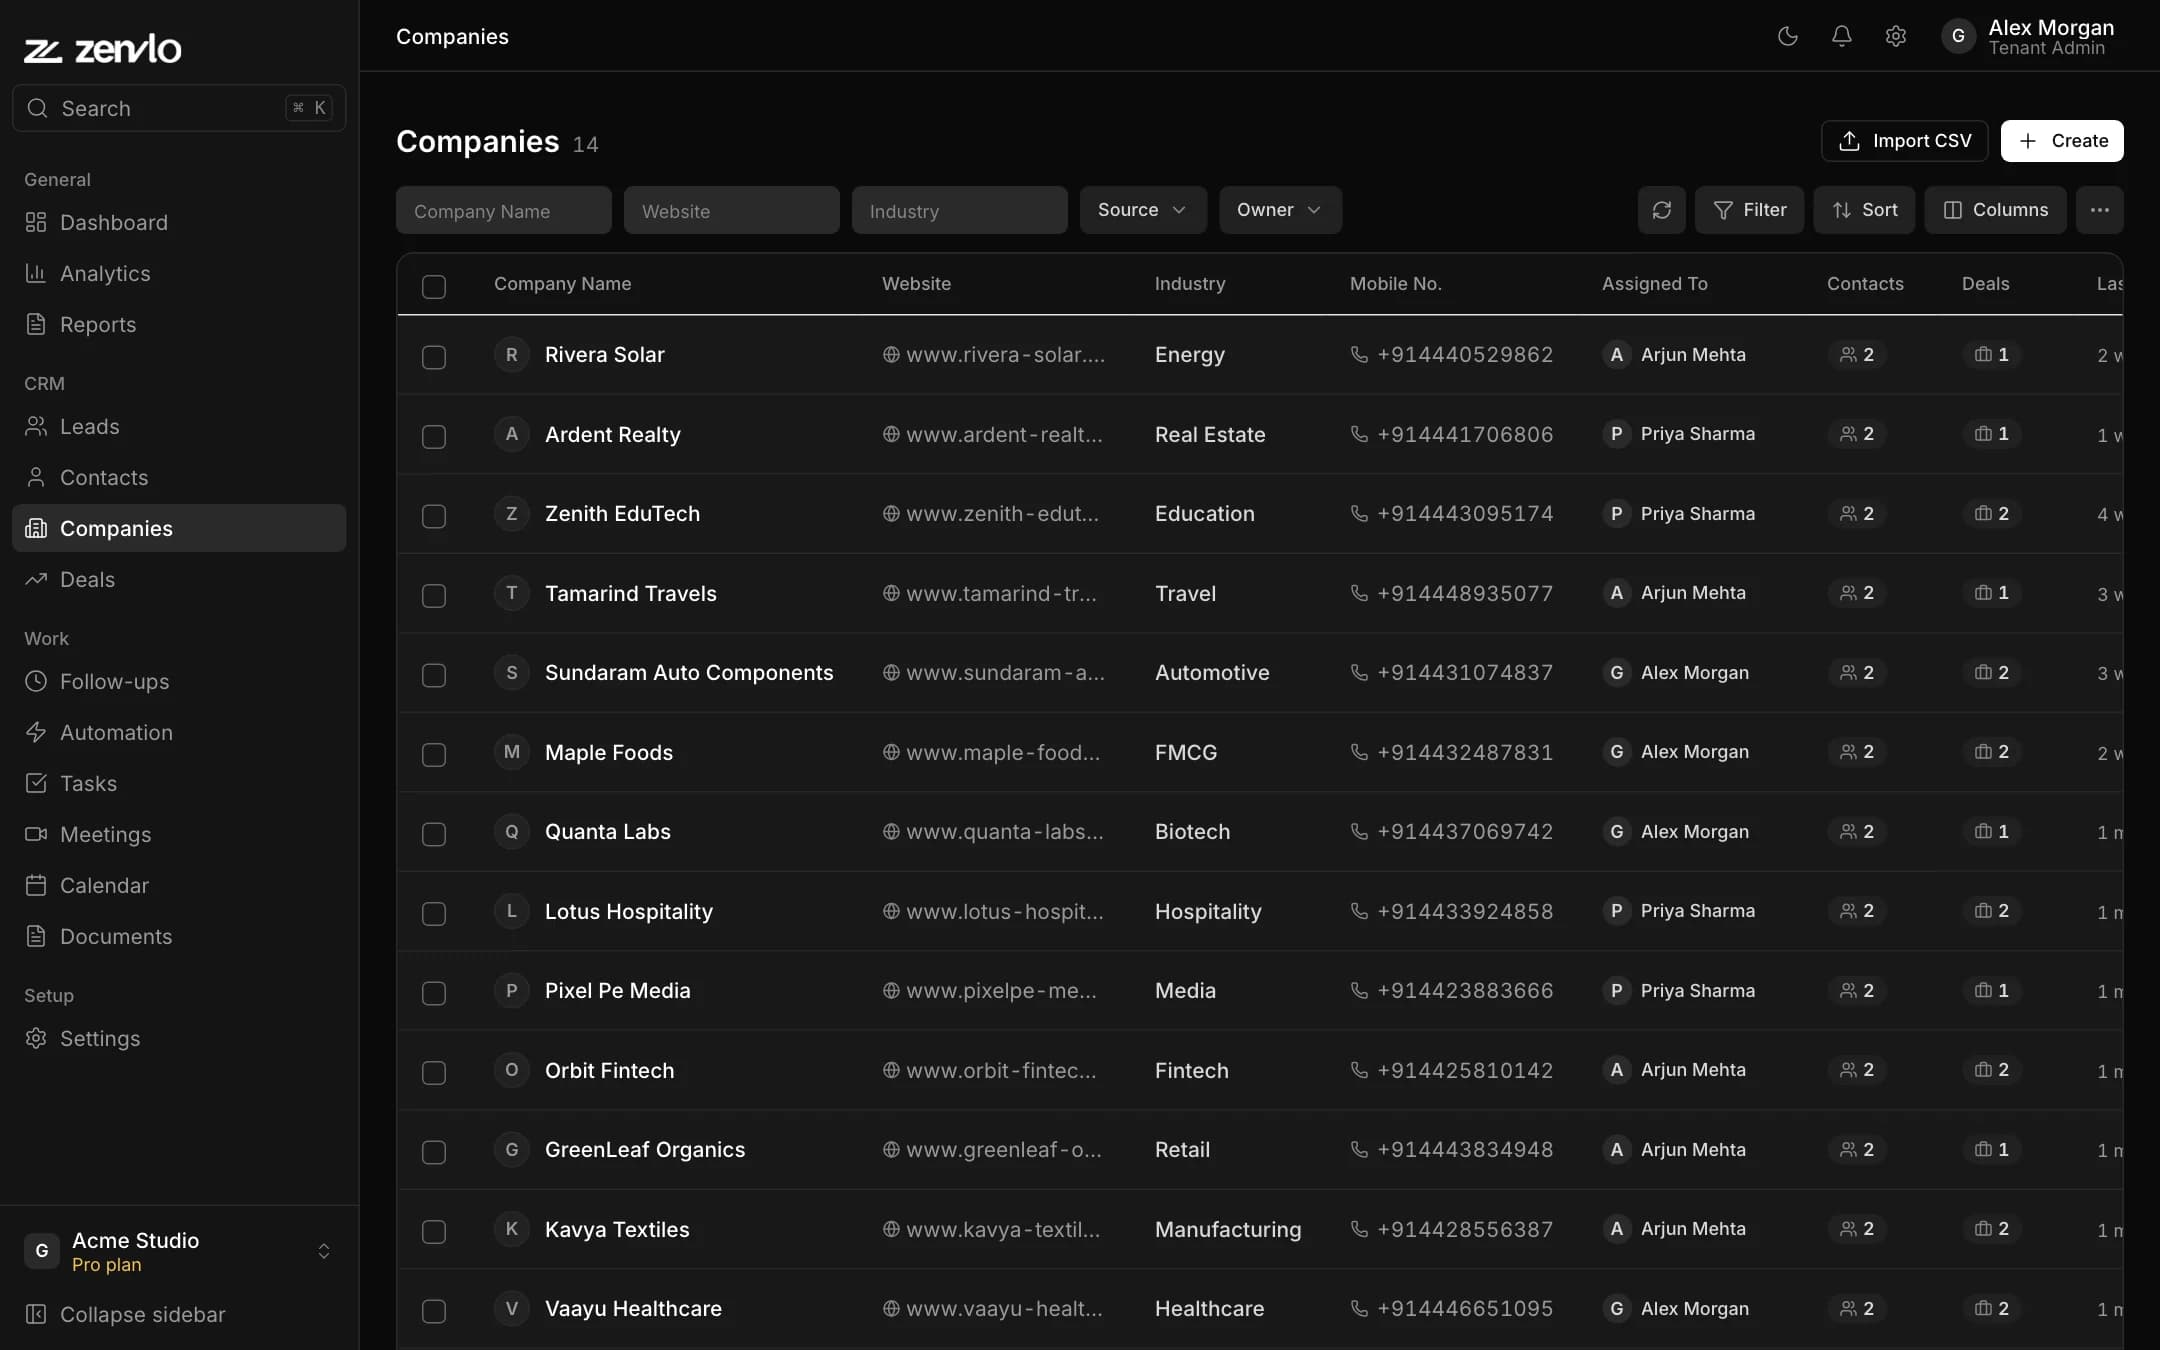Click deals badge in Quanta Labs row
2160x1350 pixels.
(1991, 832)
